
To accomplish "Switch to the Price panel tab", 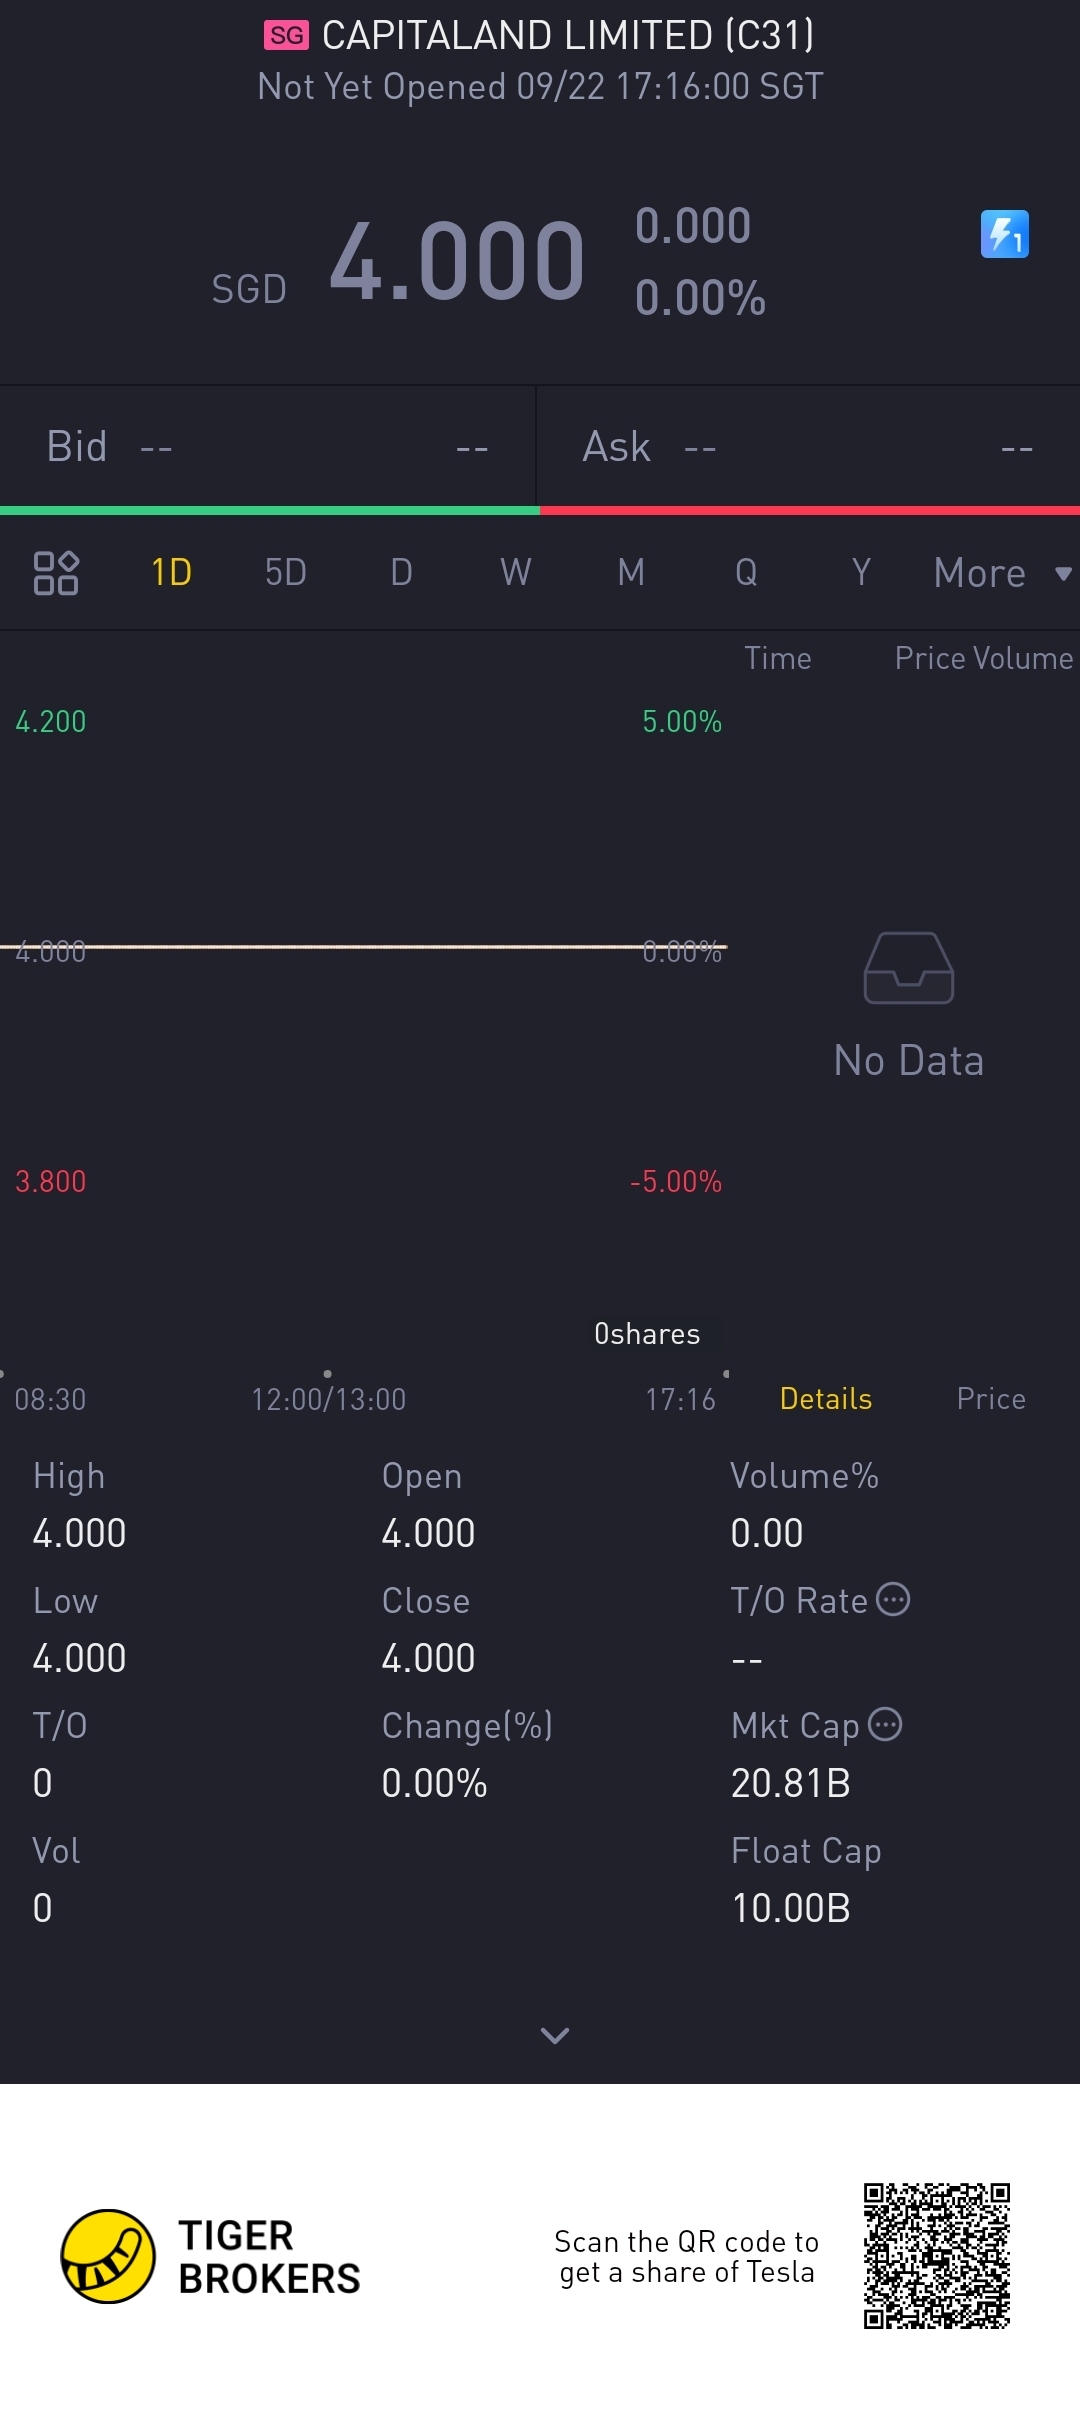I will 990,1398.
